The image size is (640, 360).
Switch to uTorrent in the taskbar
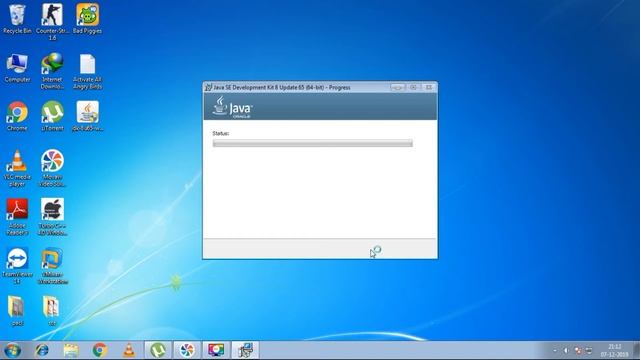tap(158, 350)
